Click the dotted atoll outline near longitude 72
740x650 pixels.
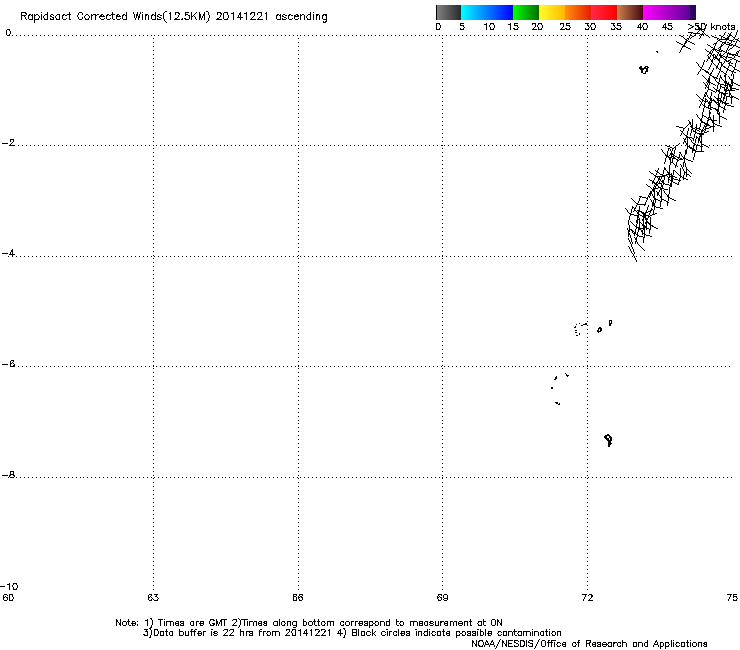pos(580,329)
